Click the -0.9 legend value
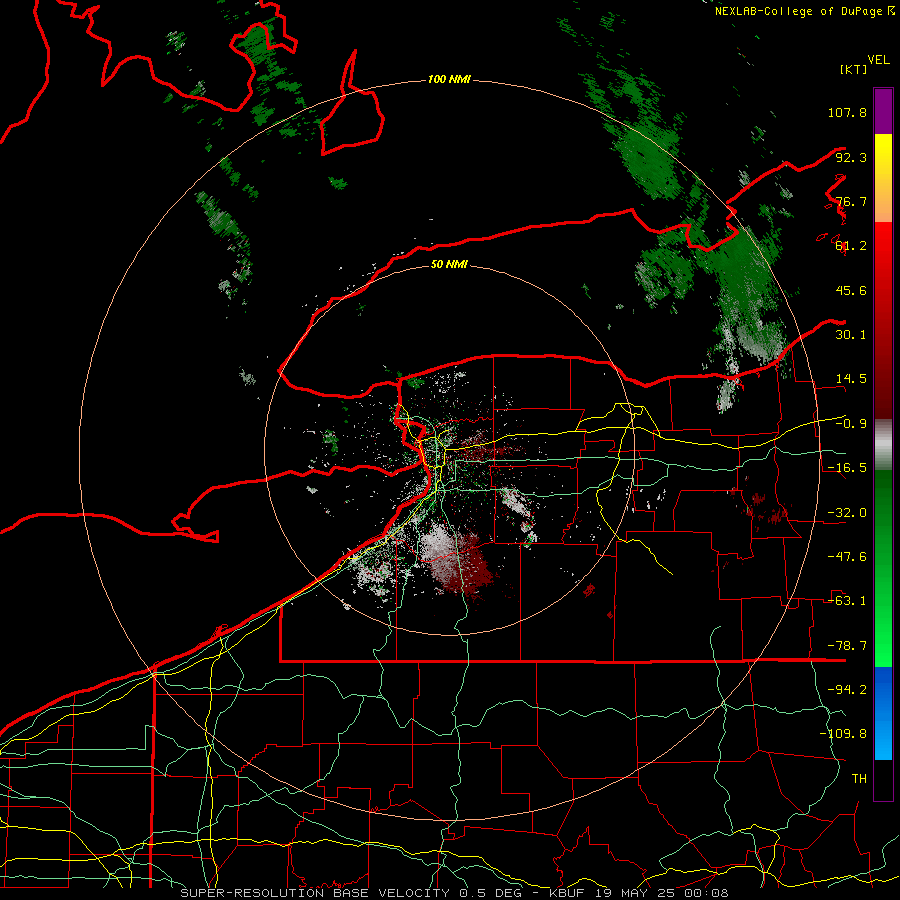Image resolution: width=900 pixels, height=900 pixels. [x=851, y=424]
